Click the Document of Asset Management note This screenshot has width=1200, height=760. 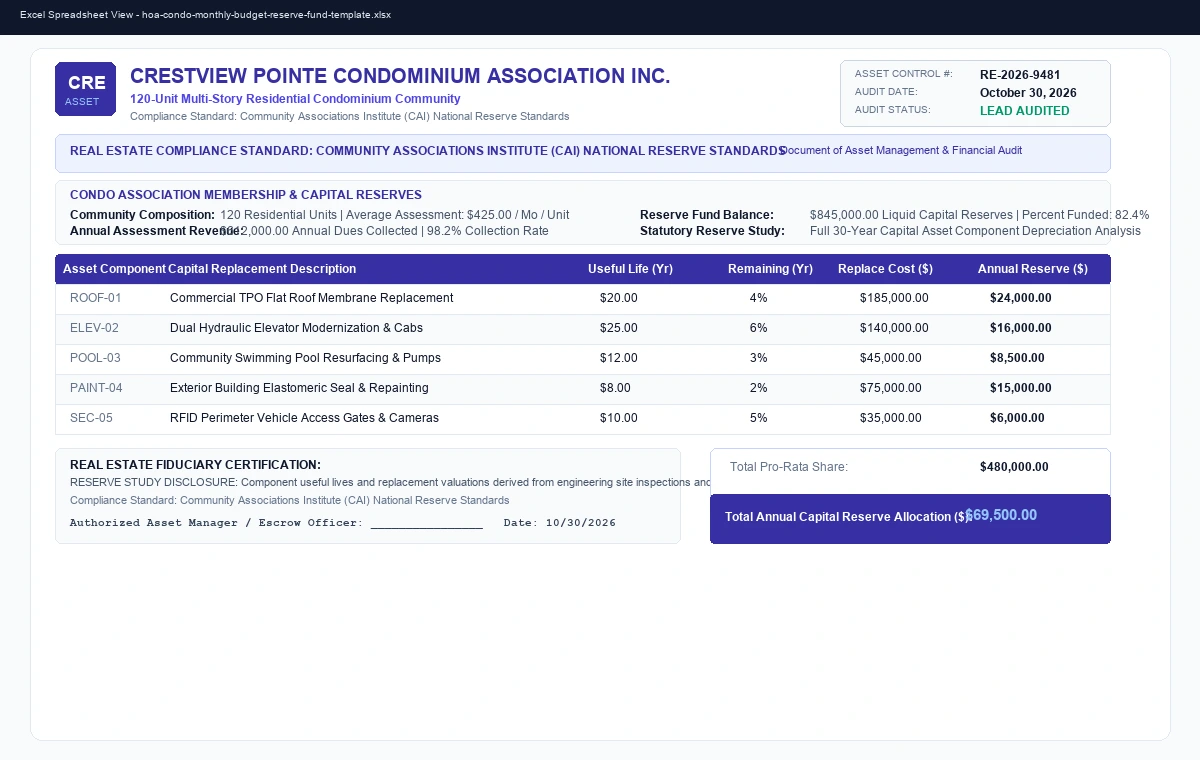pos(901,150)
